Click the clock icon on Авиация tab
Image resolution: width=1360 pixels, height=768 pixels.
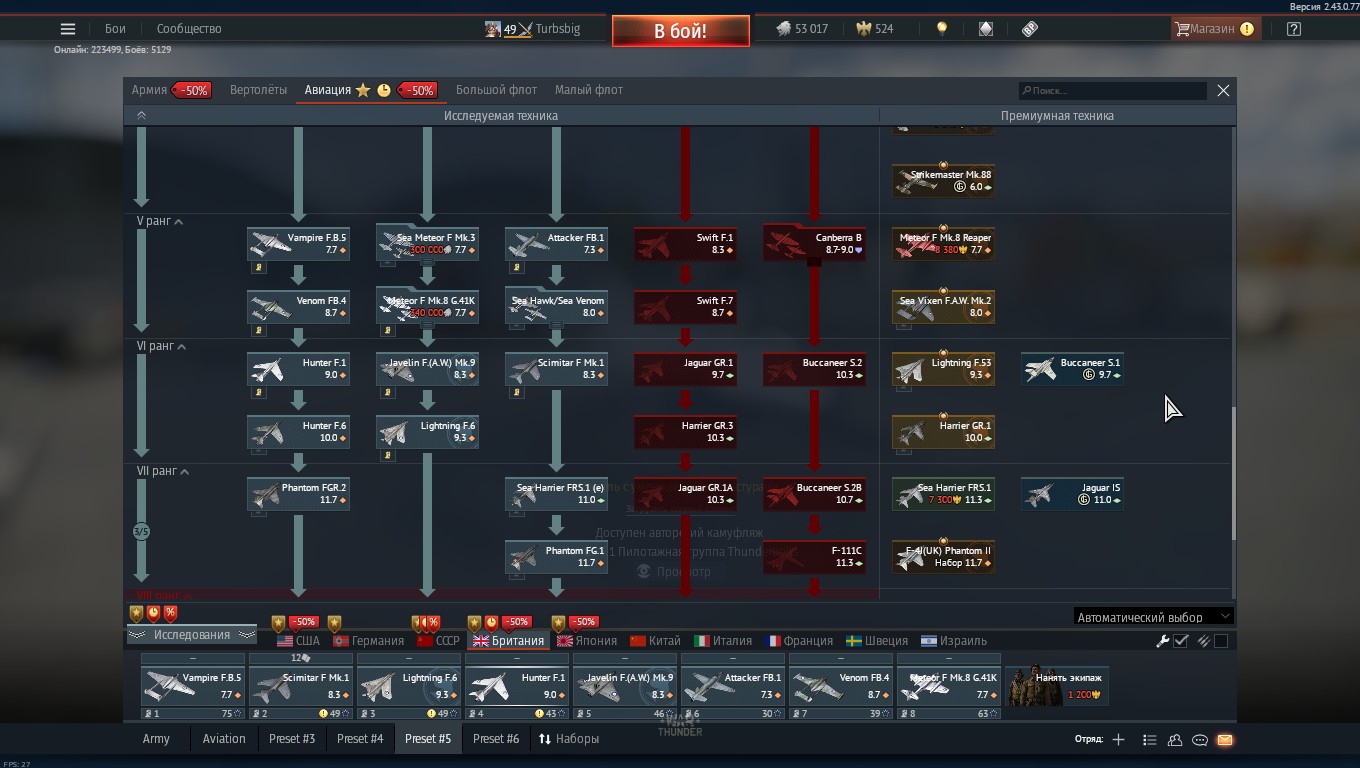click(x=384, y=90)
